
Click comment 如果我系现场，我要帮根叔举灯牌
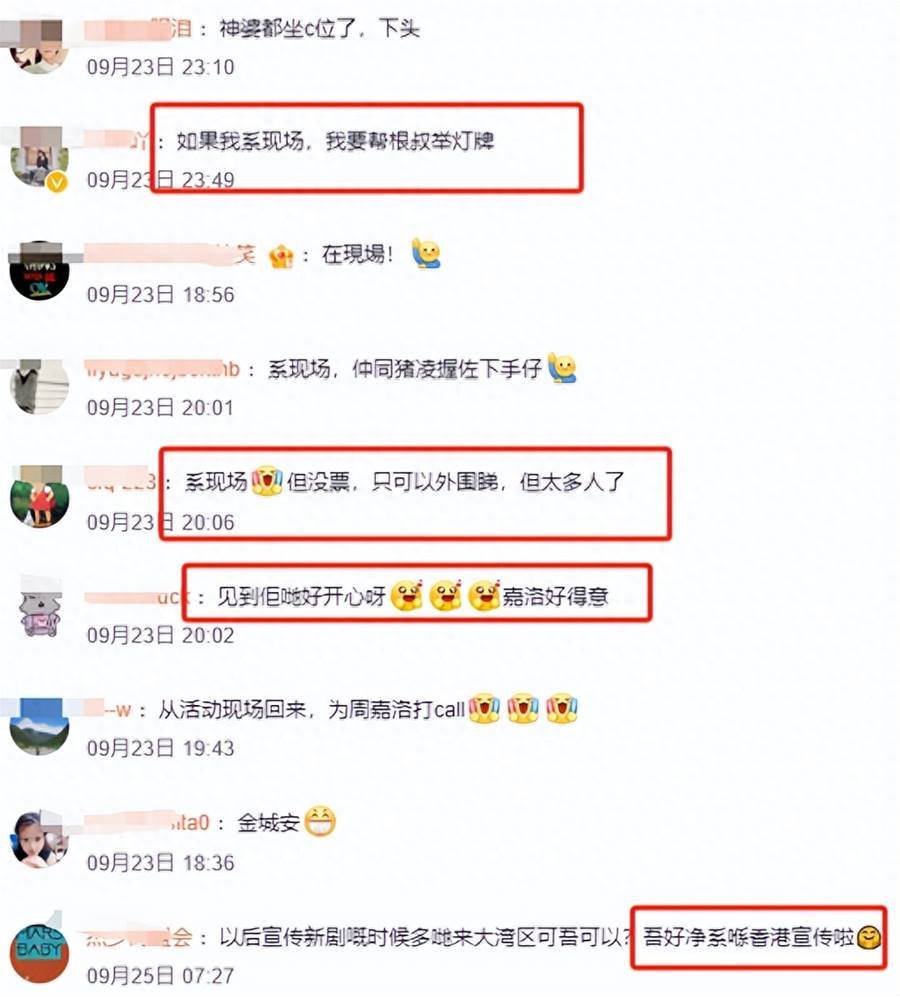tap(335, 141)
